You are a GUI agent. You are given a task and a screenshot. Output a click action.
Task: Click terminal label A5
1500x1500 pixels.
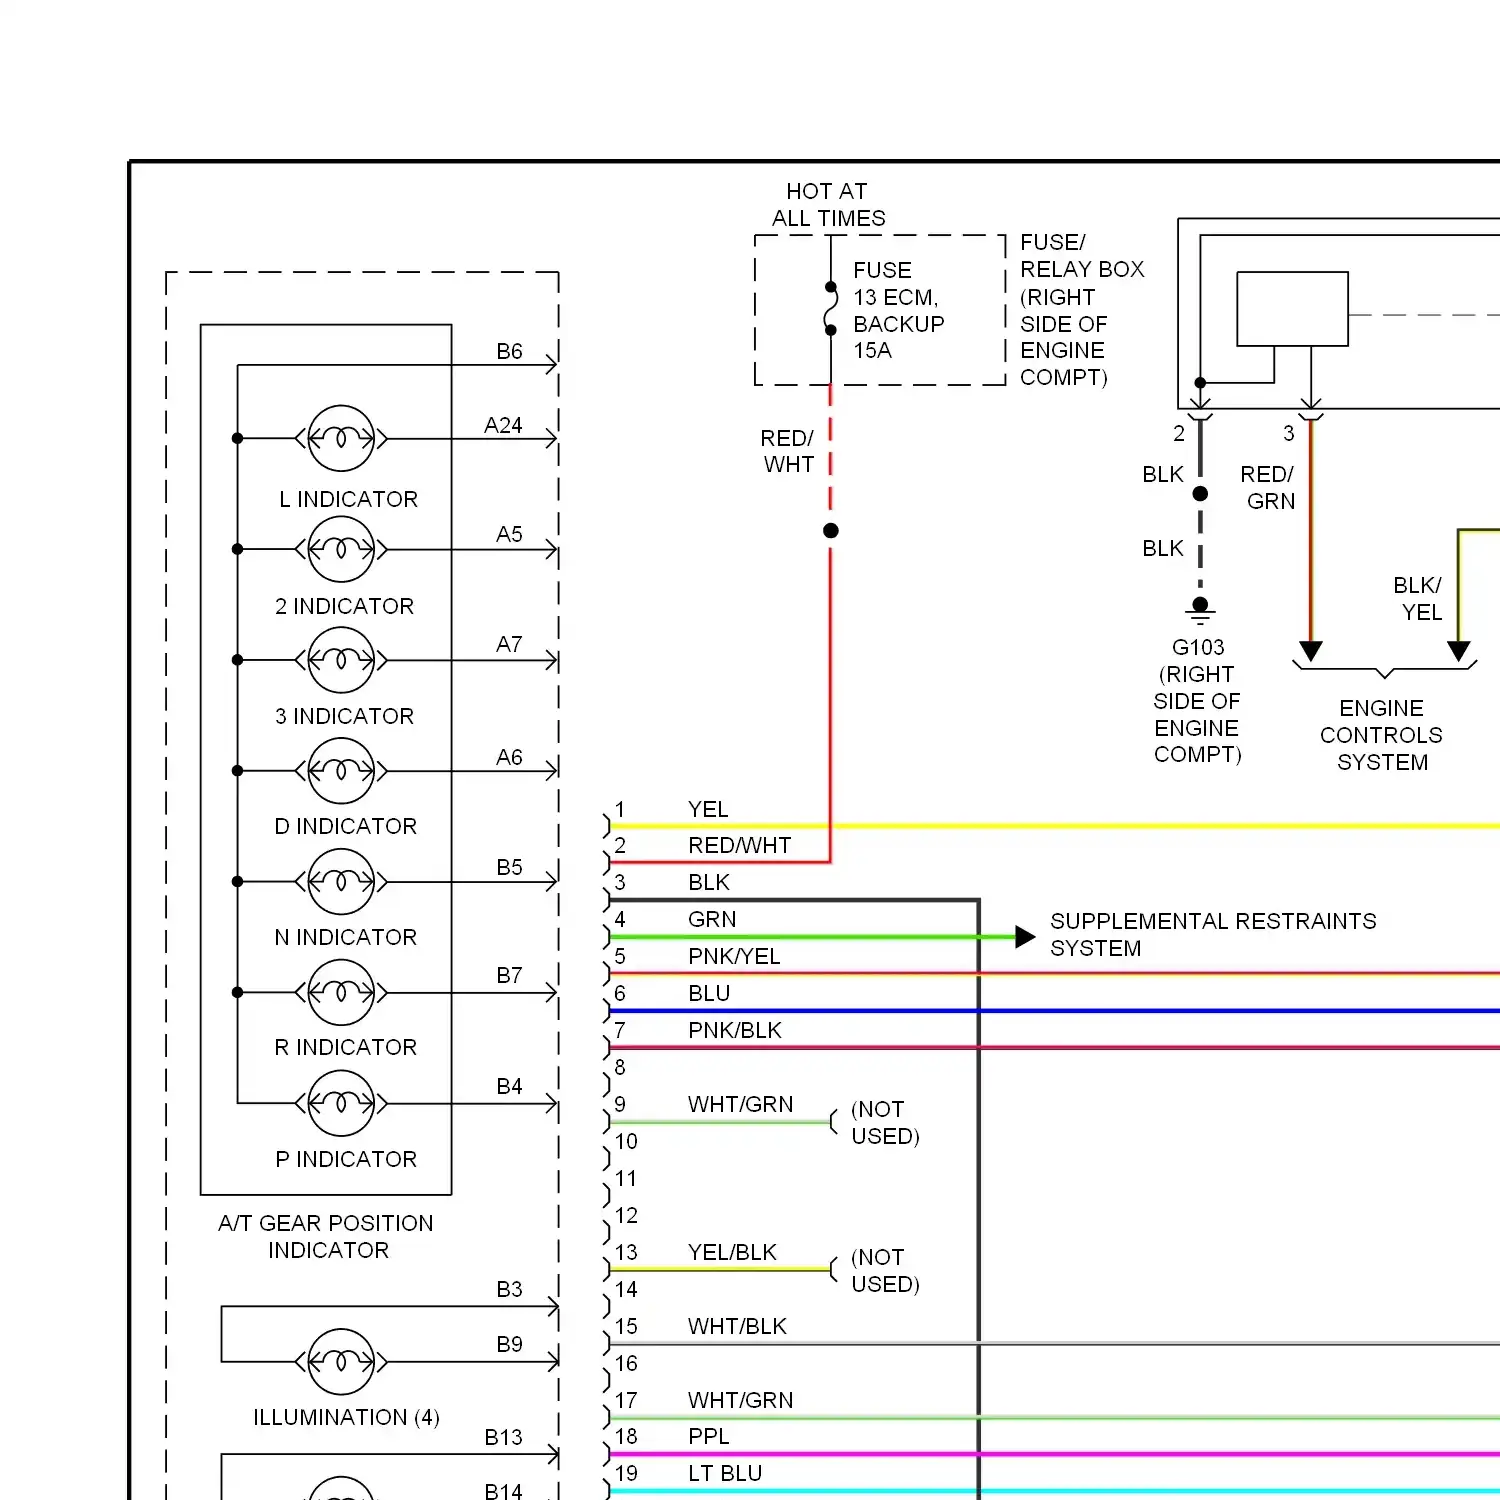pos(509,534)
